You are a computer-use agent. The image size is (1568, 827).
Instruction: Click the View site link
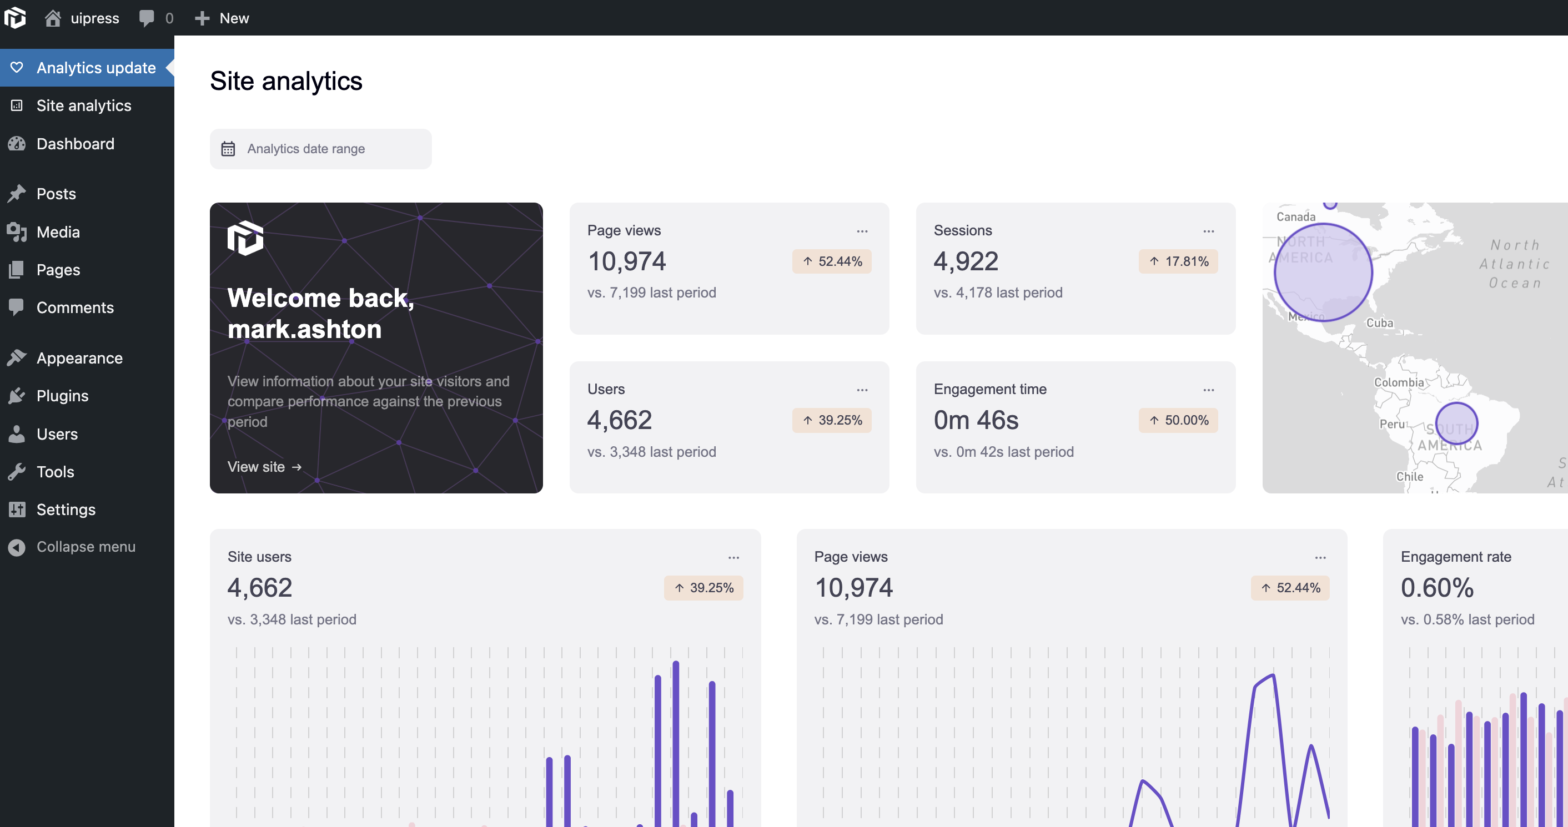(265, 467)
